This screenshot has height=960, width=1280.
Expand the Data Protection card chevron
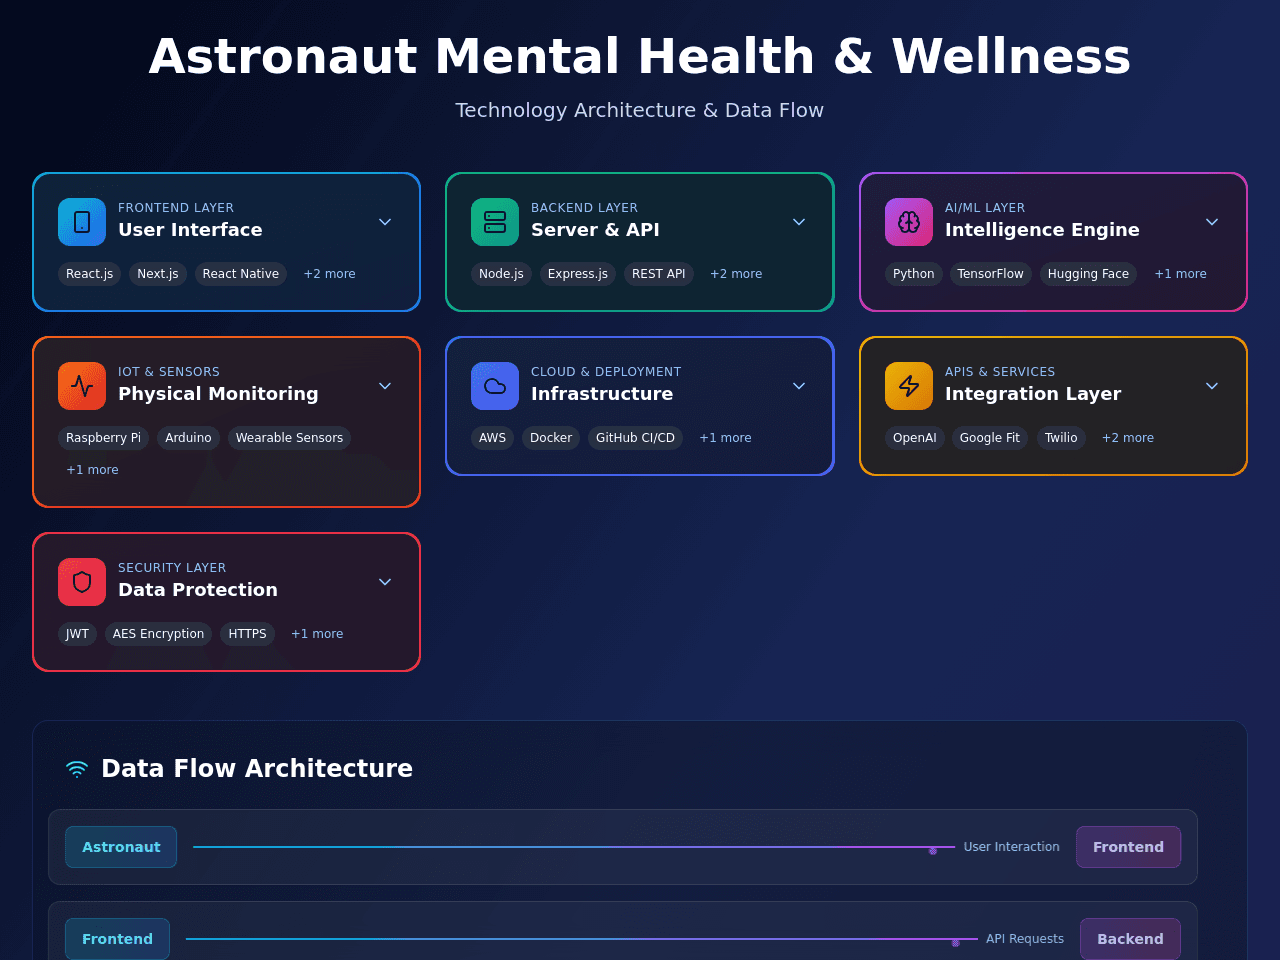385,582
